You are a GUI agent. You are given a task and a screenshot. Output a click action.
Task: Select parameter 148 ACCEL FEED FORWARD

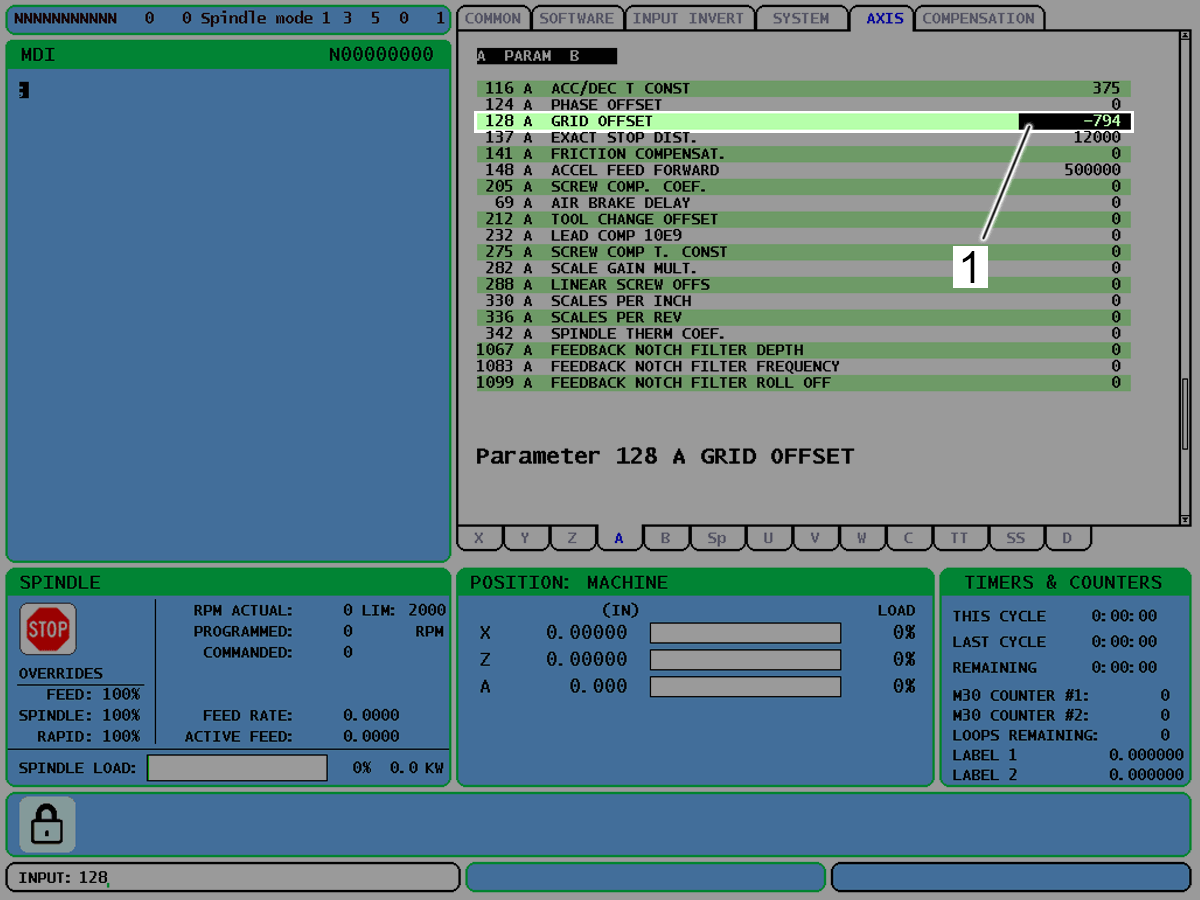(x=803, y=170)
